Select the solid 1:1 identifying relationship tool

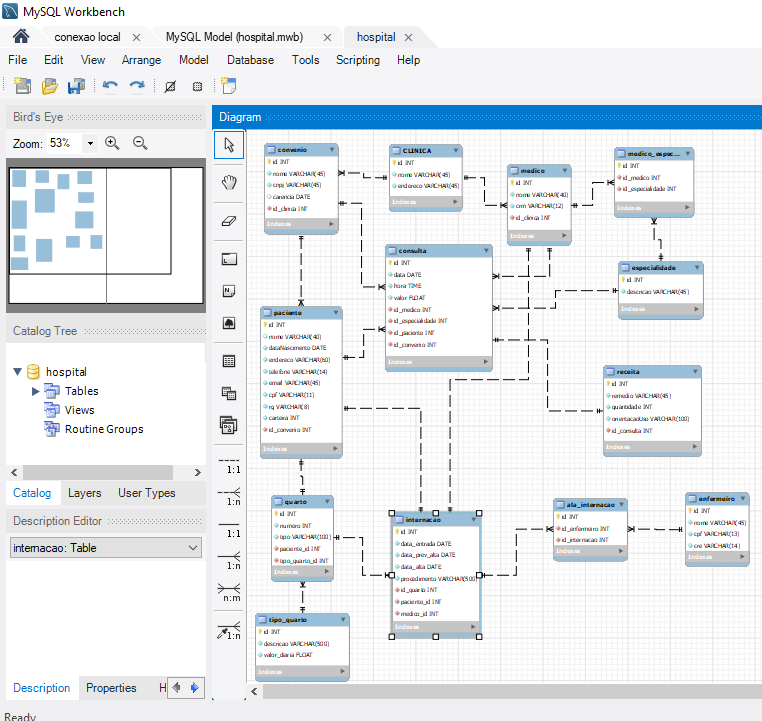pyautogui.click(x=229, y=530)
